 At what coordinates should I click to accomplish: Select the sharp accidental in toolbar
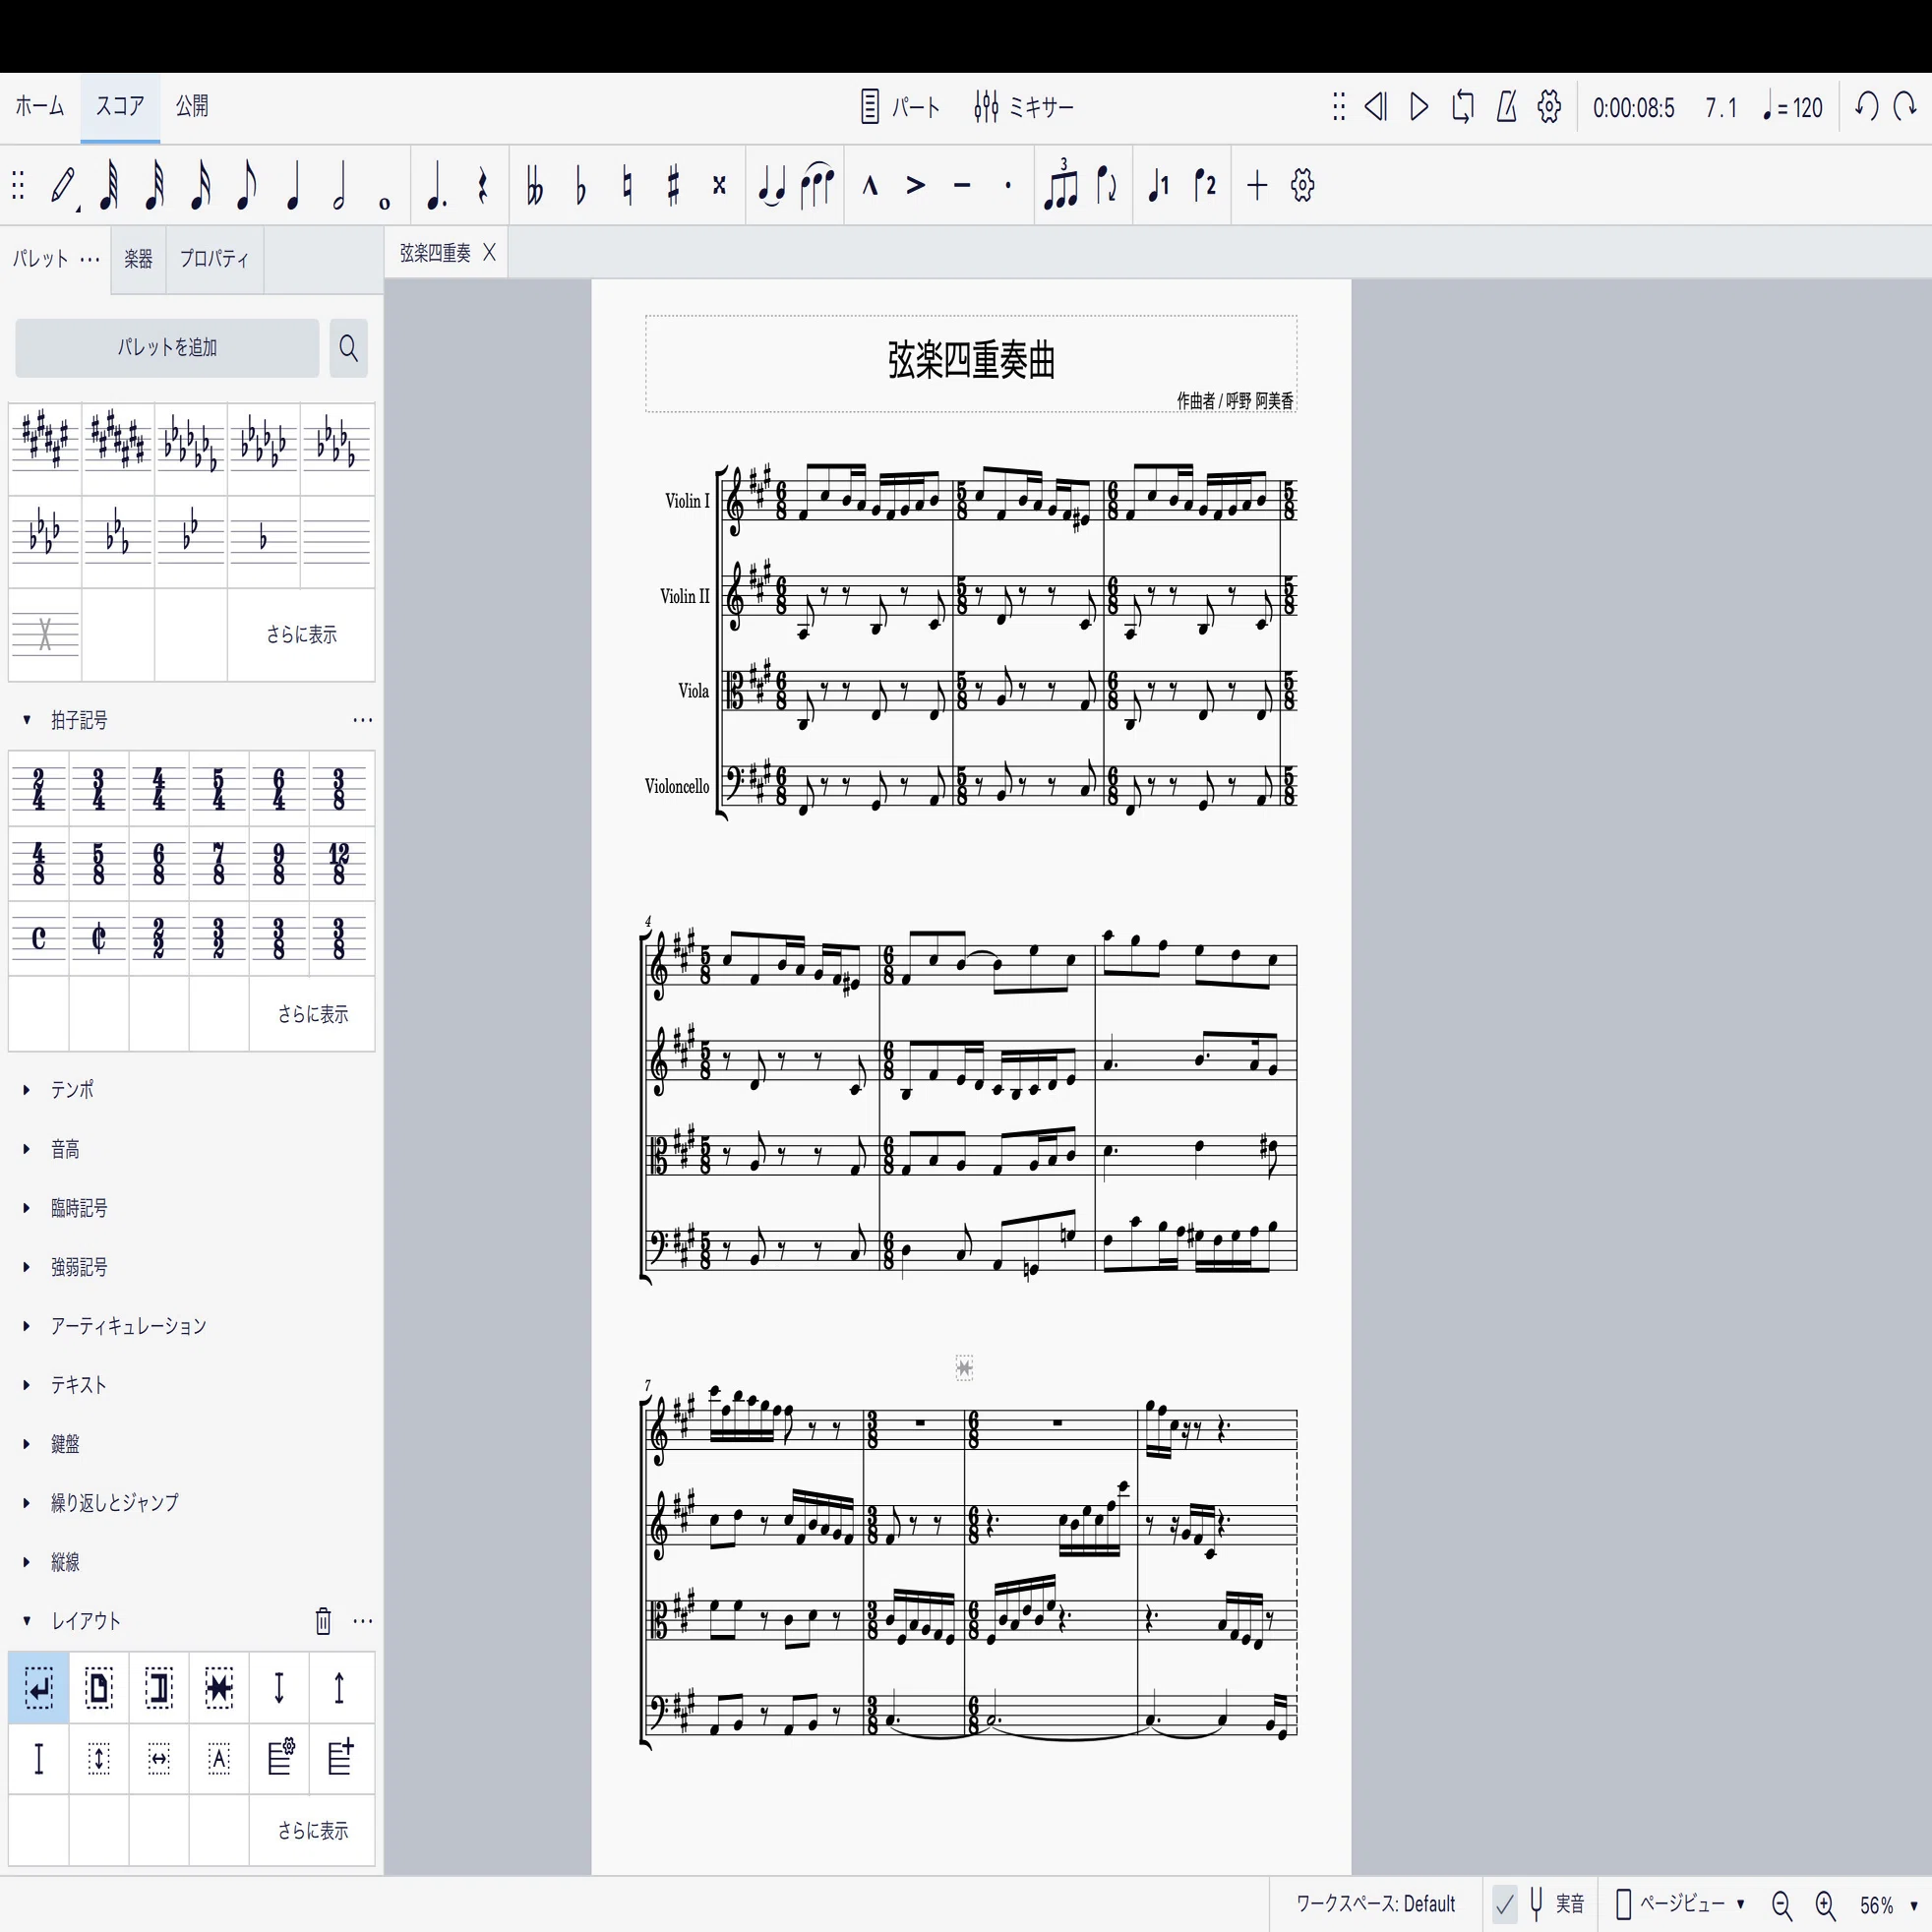pyautogui.click(x=673, y=186)
